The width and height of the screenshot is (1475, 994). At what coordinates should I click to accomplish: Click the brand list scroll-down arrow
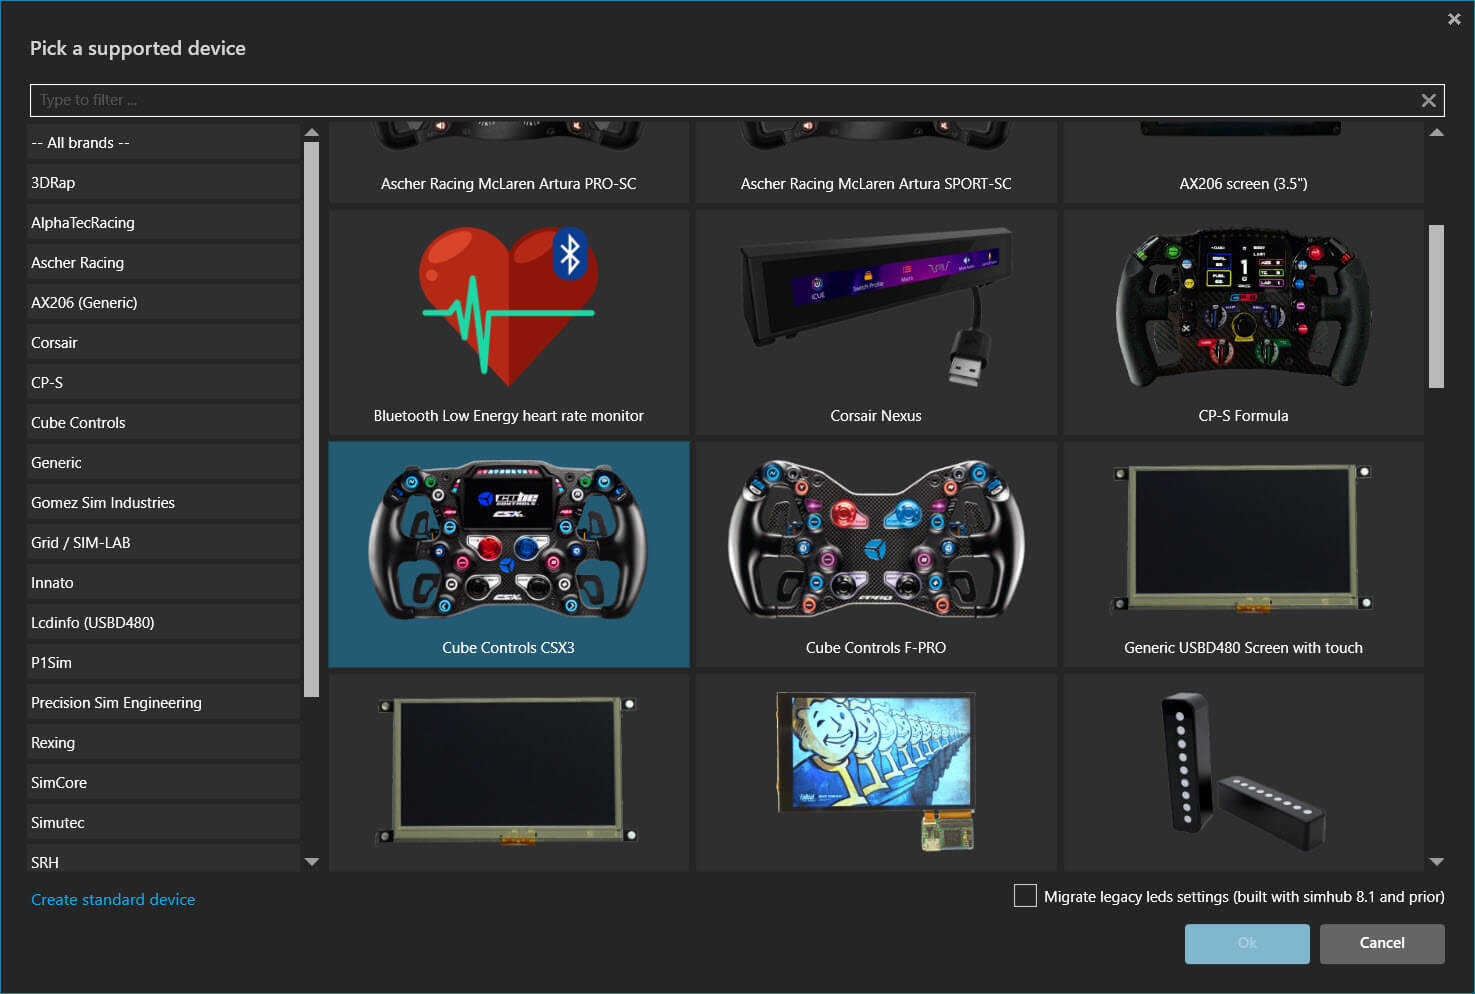pyautogui.click(x=311, y=861)
